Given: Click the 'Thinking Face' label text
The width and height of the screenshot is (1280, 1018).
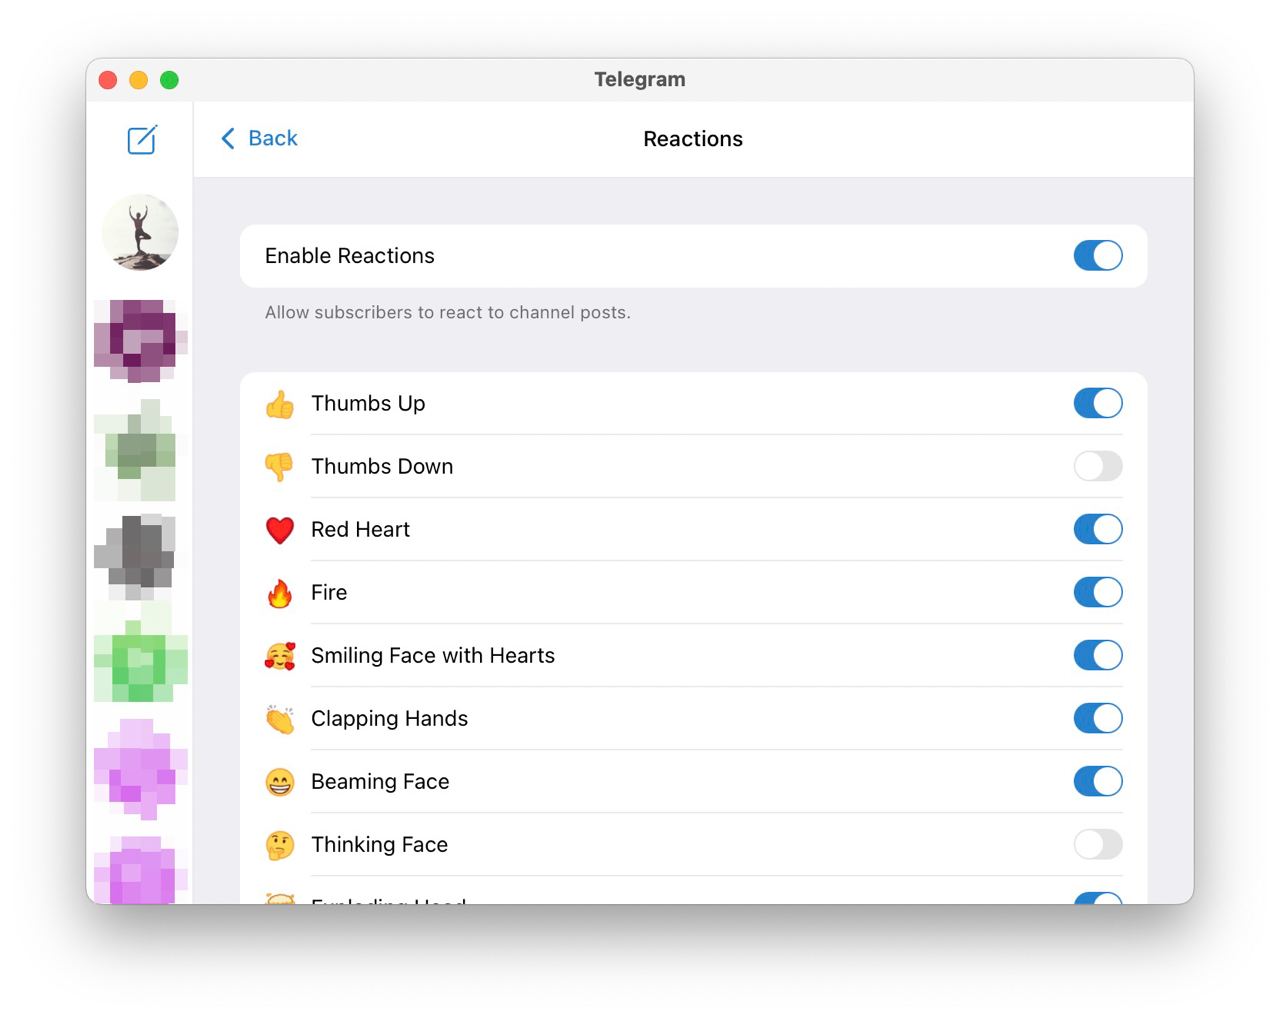Looking at the screenshot, I should (379, 845).
